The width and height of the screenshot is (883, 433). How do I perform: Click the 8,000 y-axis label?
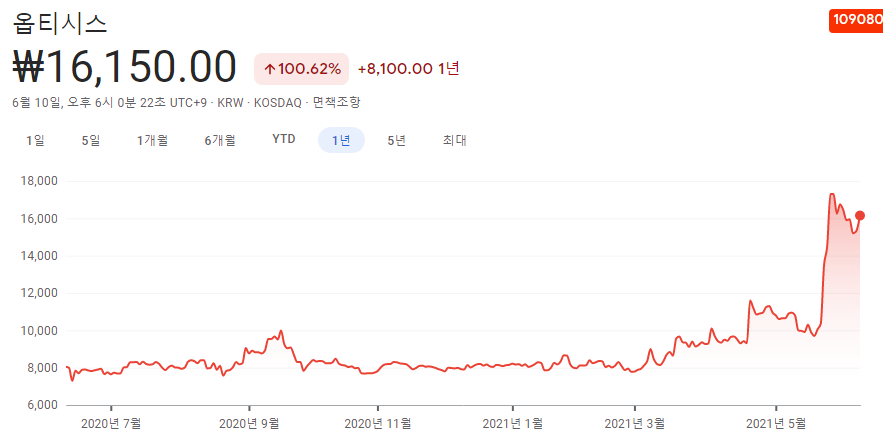(42, 368)
